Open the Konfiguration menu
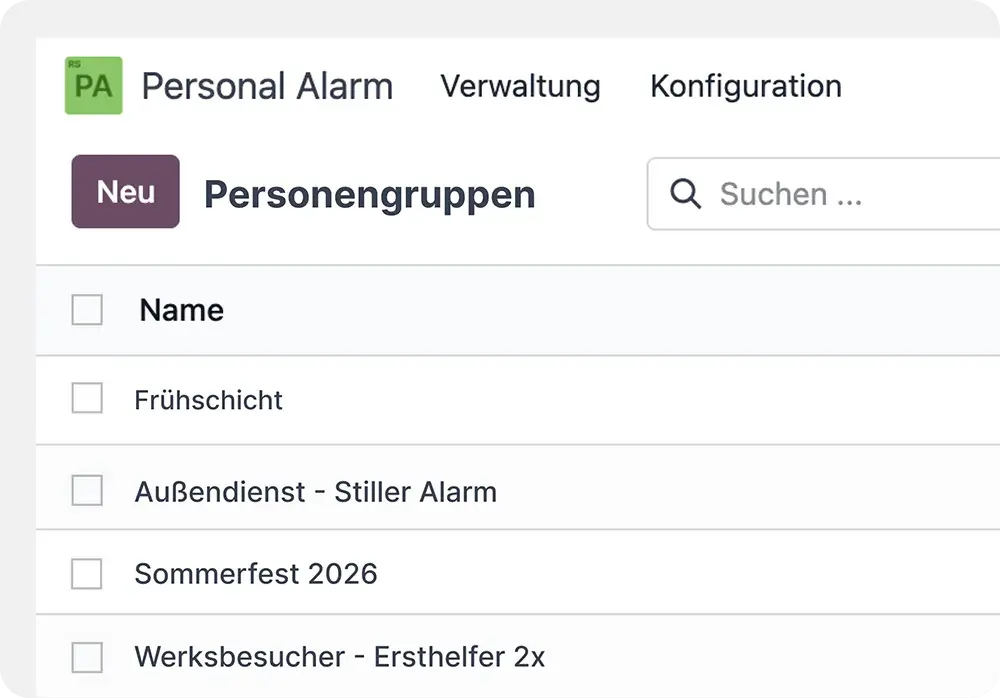This screenshot has height=698, width=1000. coord(745,86)
